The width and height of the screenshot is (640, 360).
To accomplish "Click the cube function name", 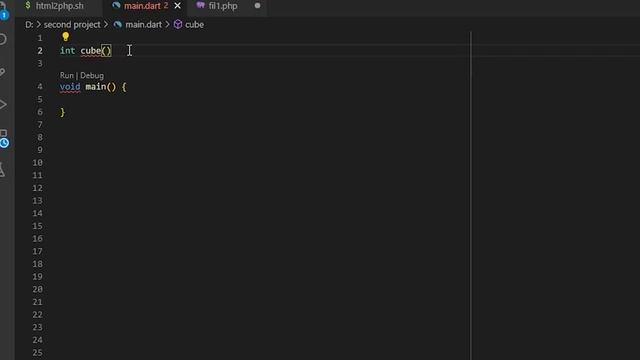I will pyautogui.click(x=91, y=51).
